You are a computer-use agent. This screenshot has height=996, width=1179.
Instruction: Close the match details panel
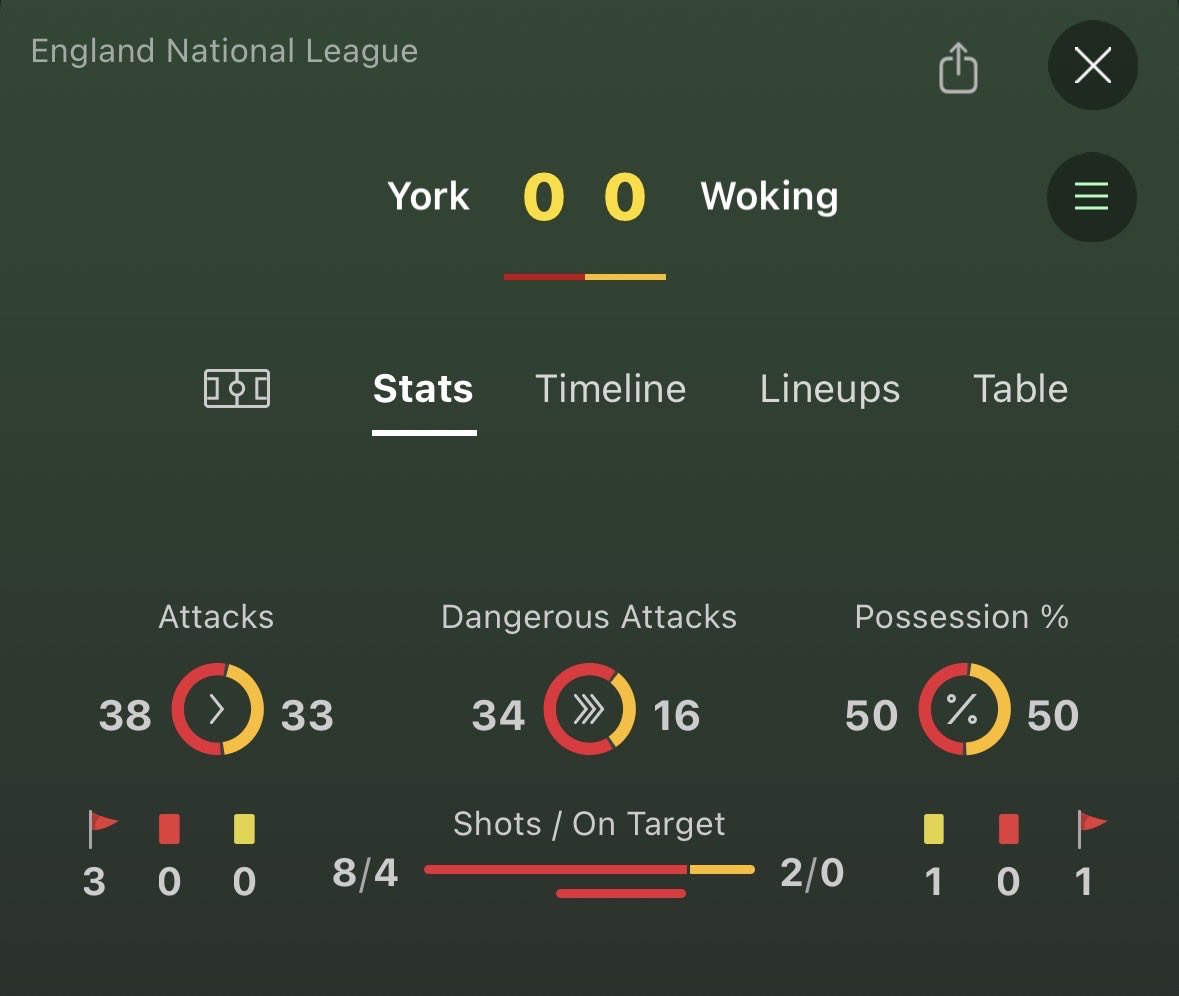tap(1092, 66)
